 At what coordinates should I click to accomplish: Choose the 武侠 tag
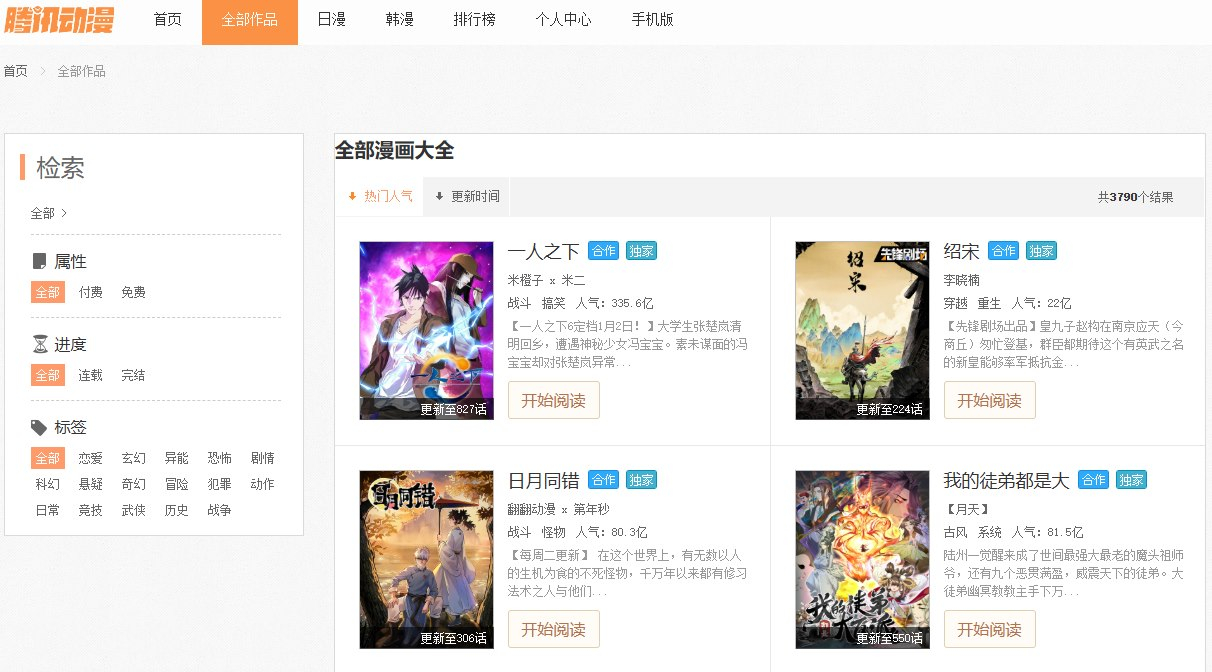tap(134, 510)
